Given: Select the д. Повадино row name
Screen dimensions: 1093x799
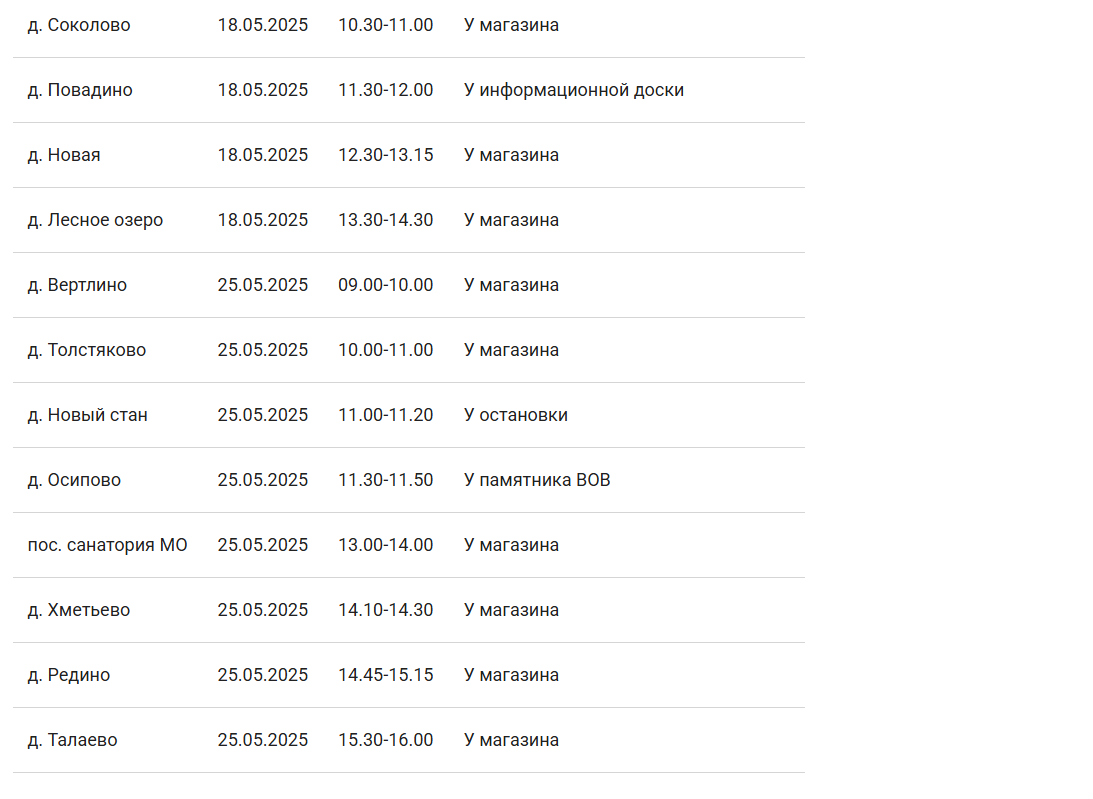Looking at the screenshot, I should tap(80, 90).
